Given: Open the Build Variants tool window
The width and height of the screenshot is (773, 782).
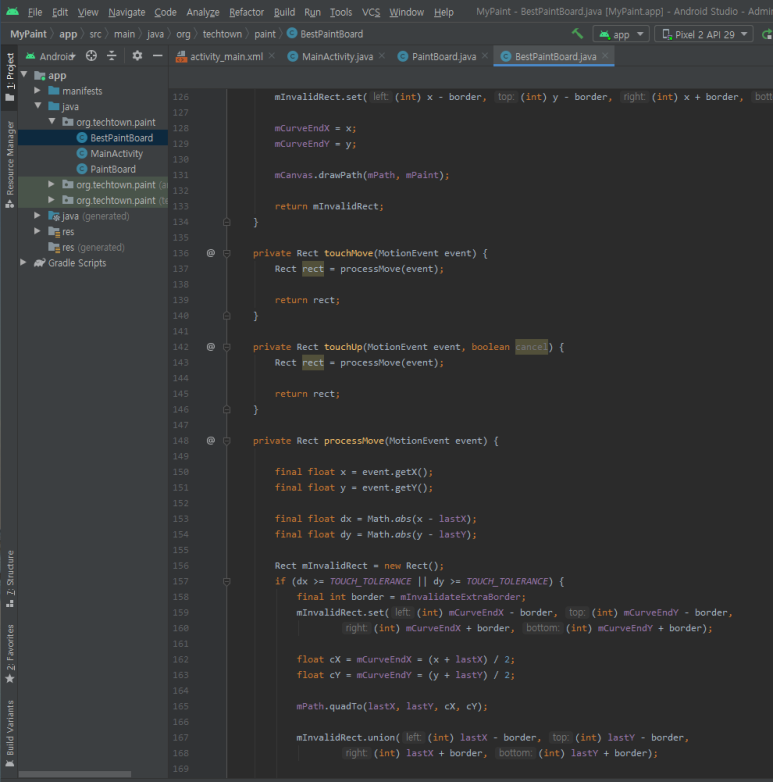Looking at the screenshot, I should point(9,734).
